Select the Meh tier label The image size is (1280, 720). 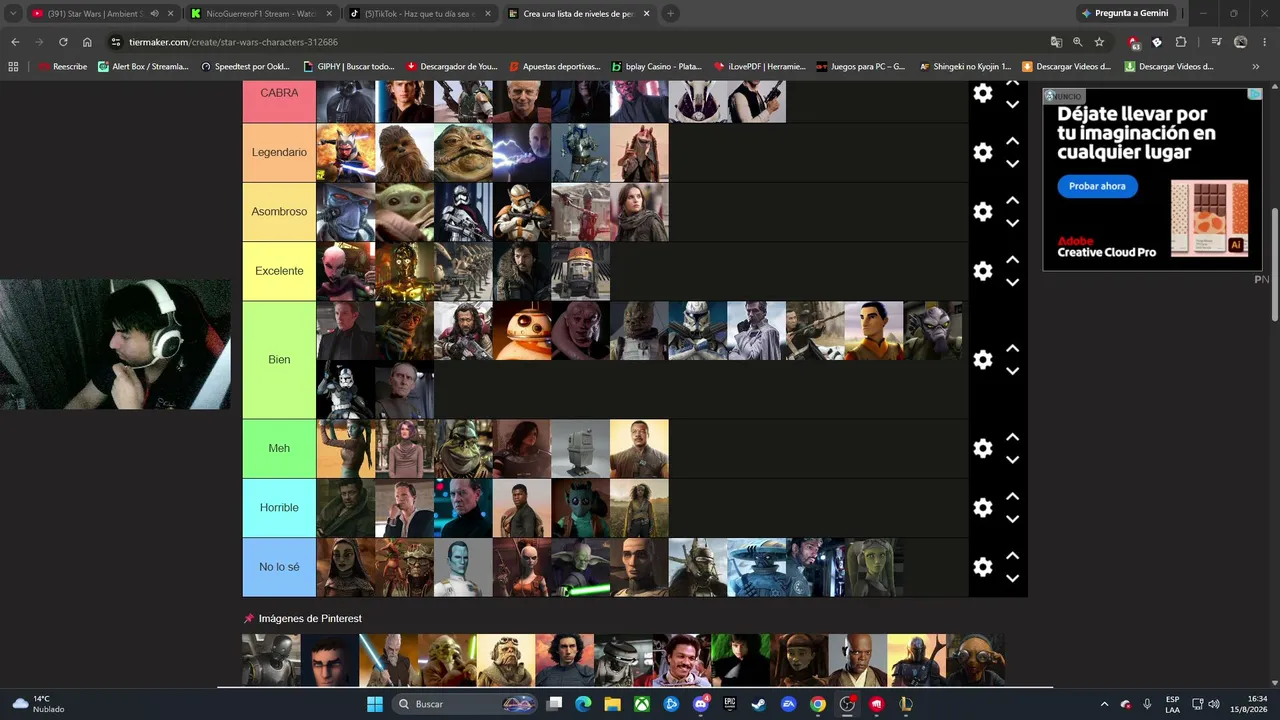(x=279, y=449)
